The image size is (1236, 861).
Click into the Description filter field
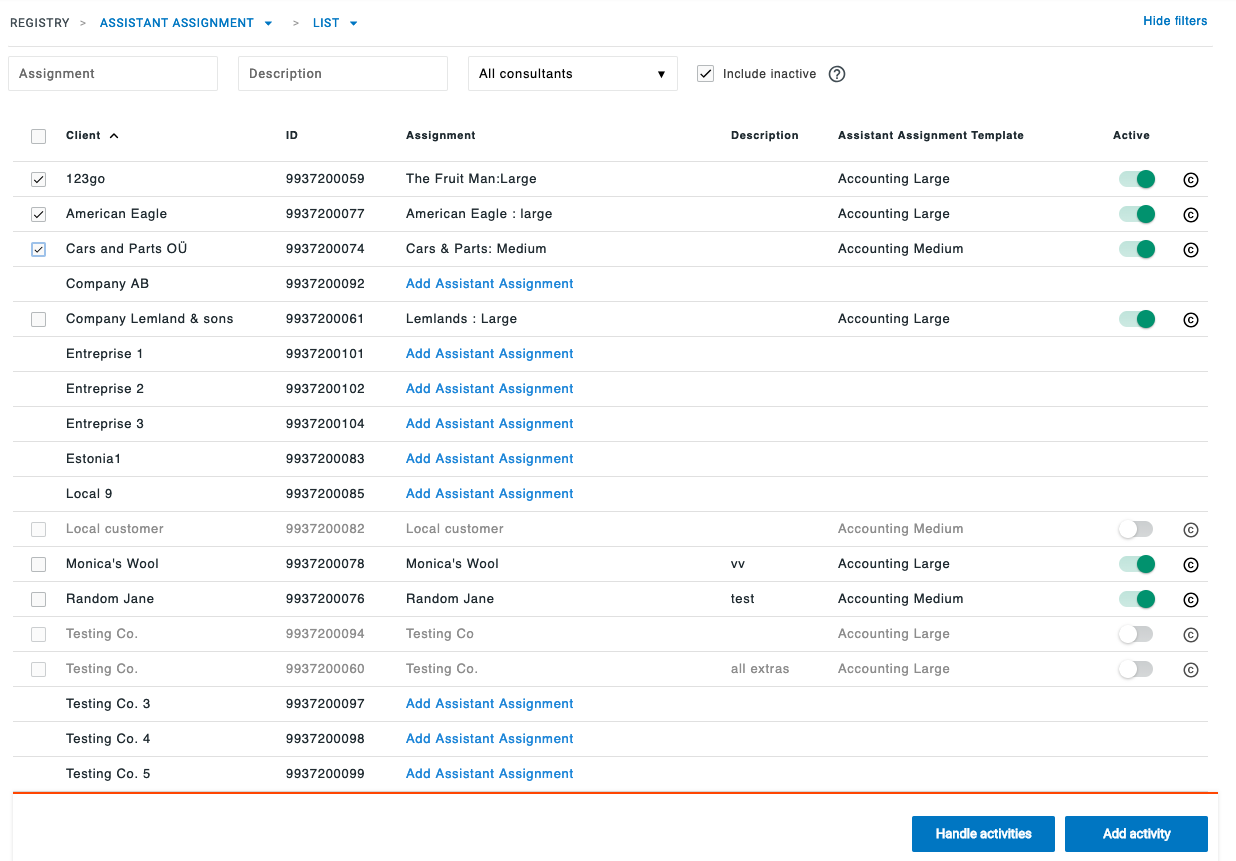pyautogui.click(x=342, y=74)
